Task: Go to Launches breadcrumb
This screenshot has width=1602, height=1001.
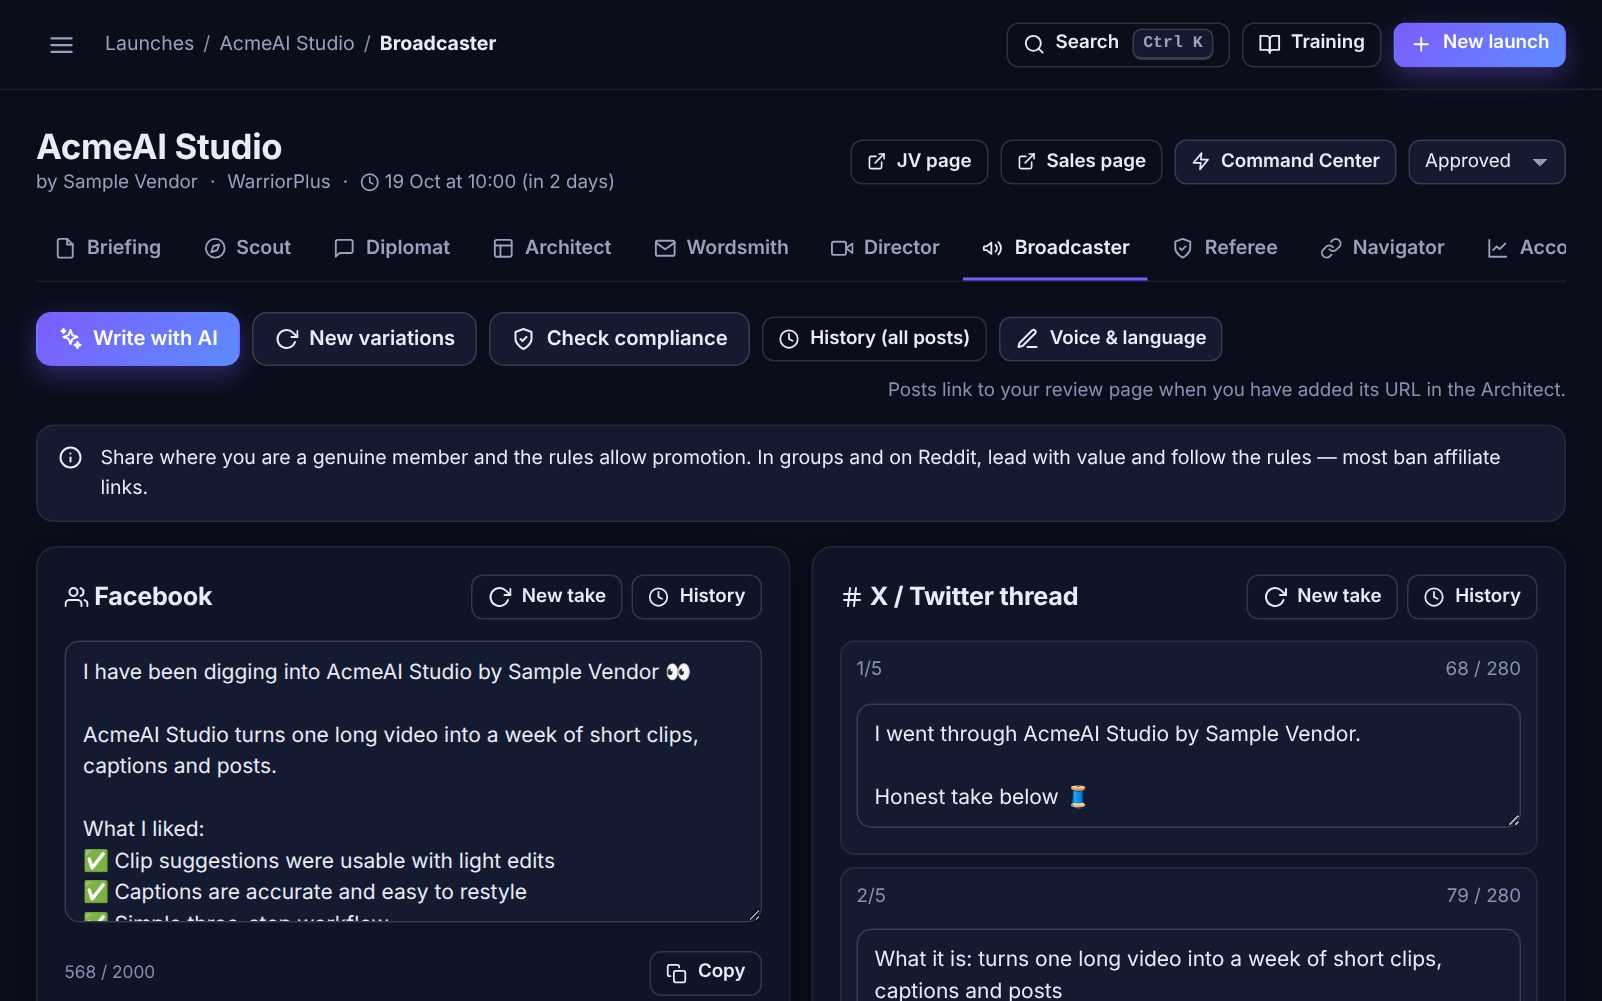Action: 150,44
